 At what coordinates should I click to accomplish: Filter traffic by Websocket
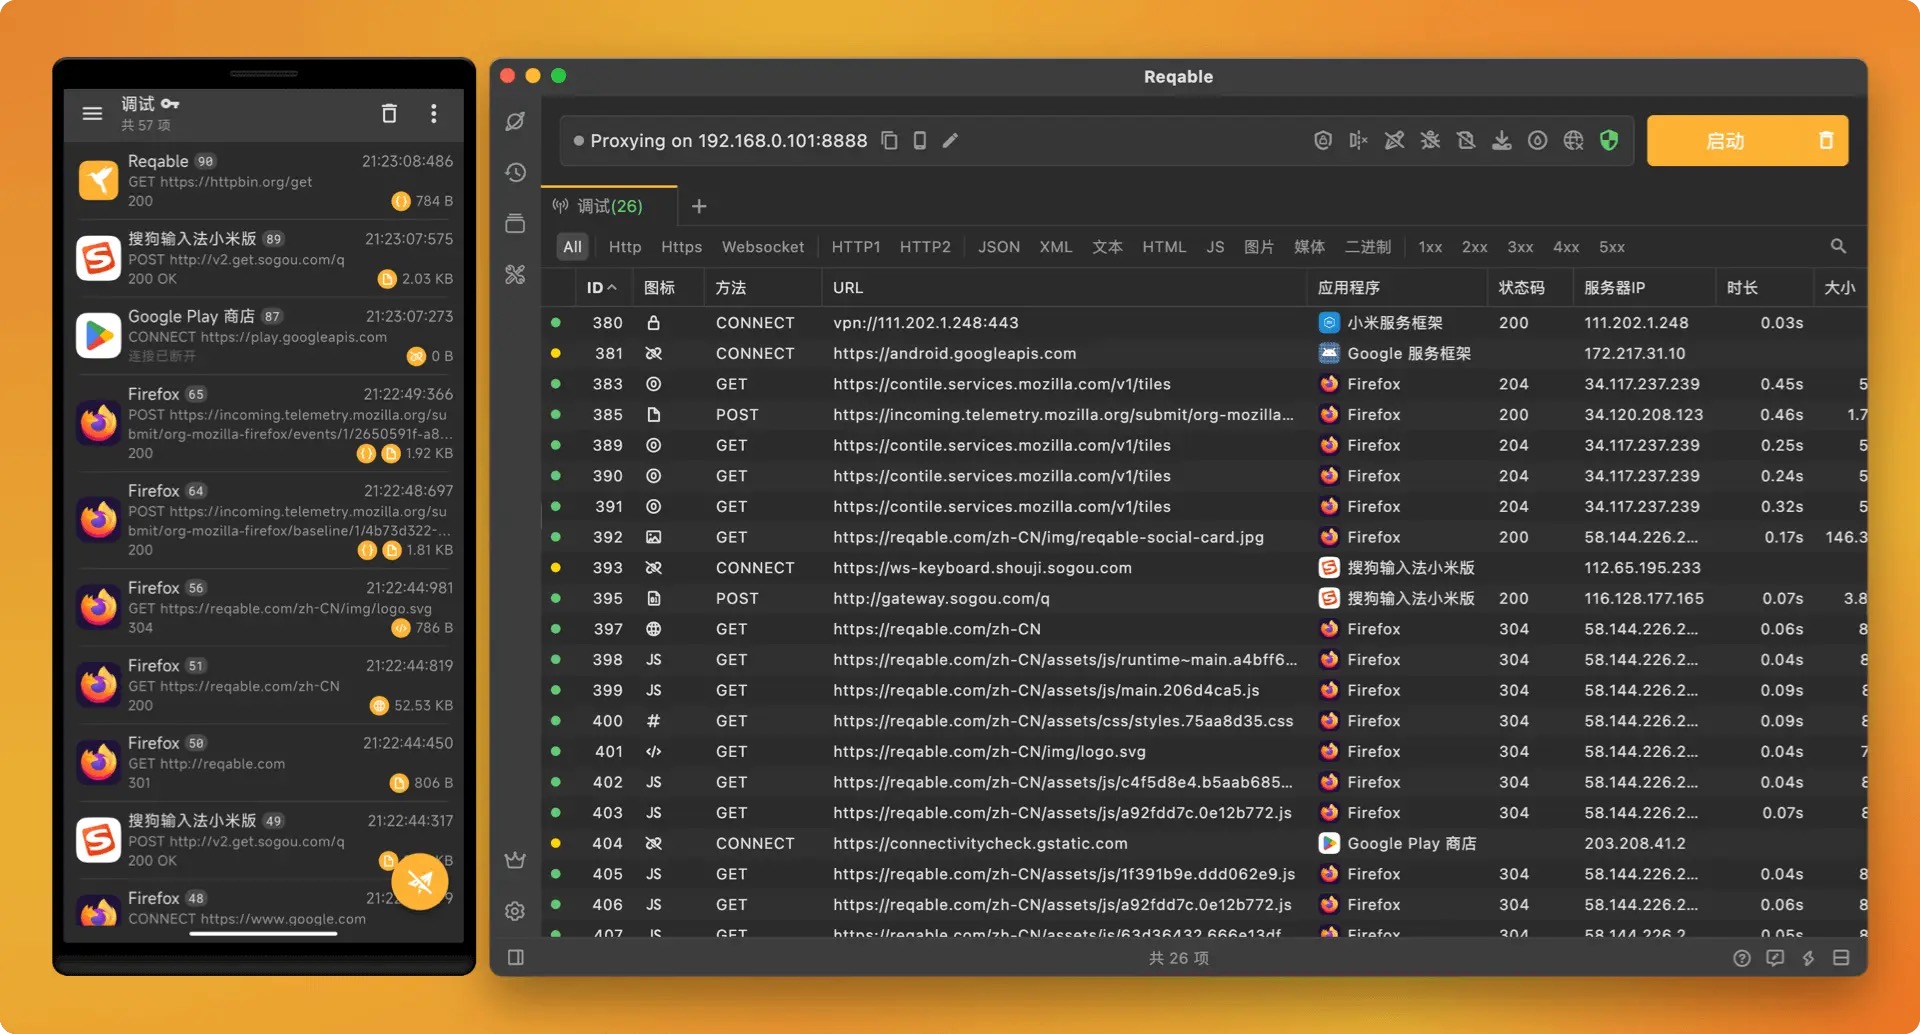pos(763,247)
